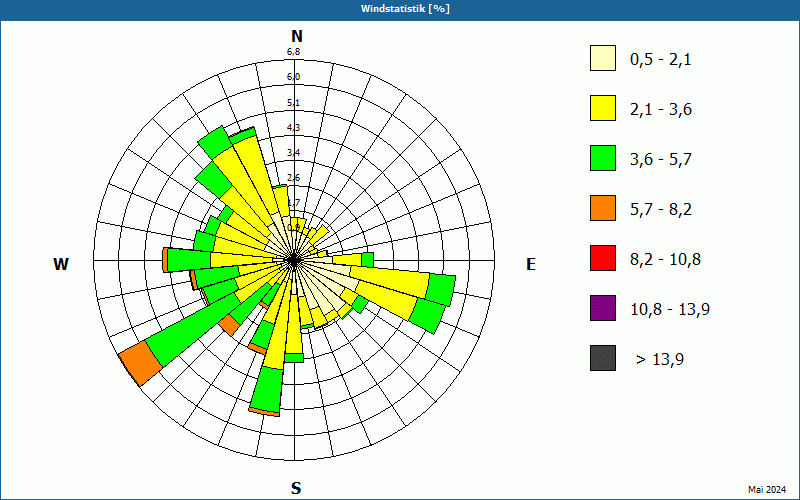Click the E compass label

[x=531, y=264]
